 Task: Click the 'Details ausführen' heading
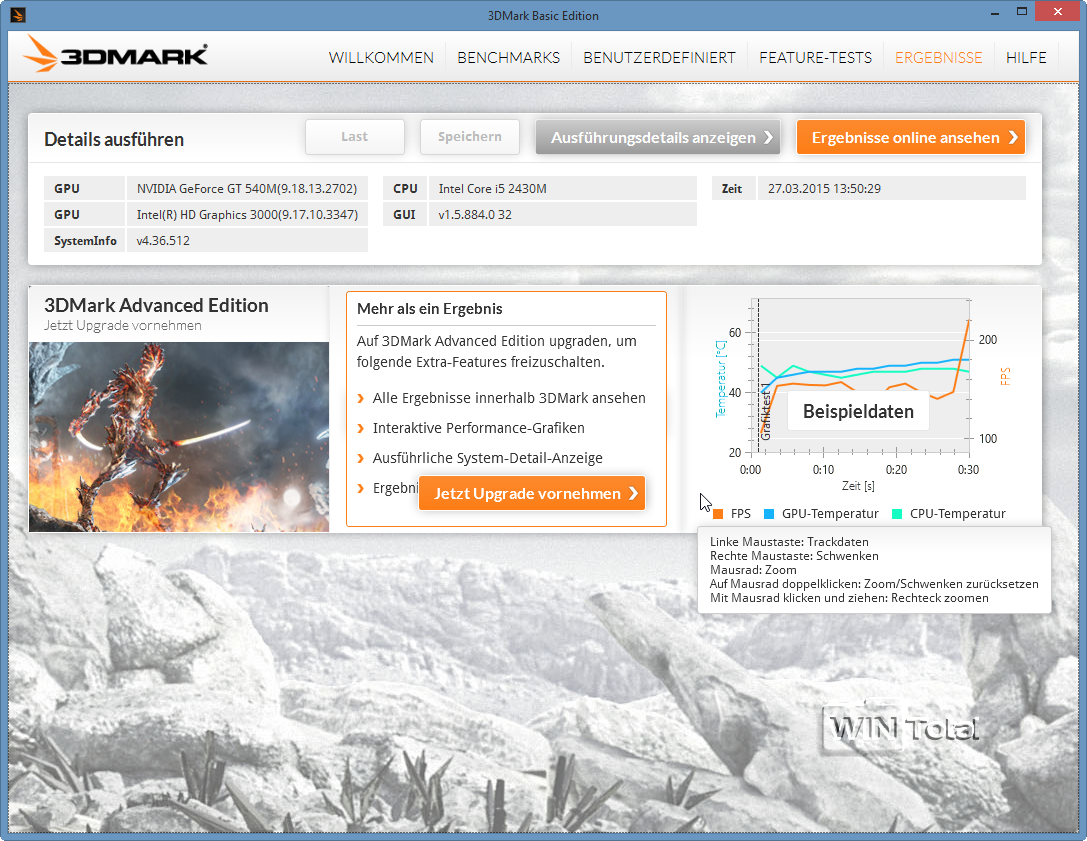pos(114,139)
